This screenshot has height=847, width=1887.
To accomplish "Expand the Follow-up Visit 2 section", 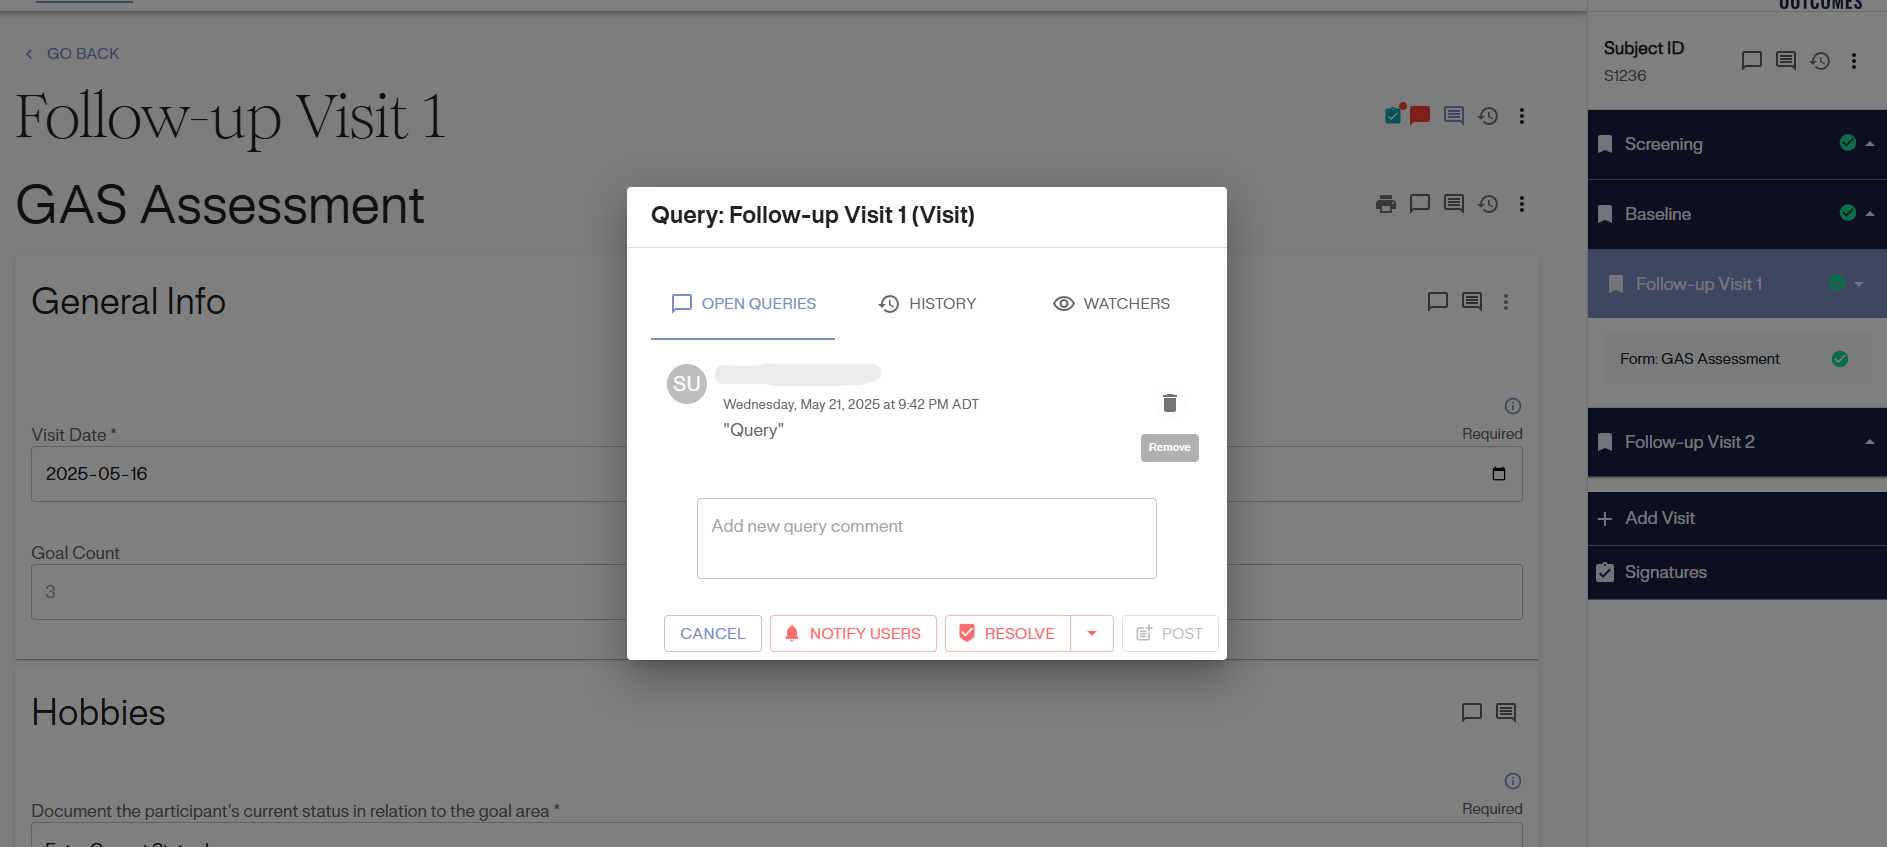I will [x=1869, y=442].
